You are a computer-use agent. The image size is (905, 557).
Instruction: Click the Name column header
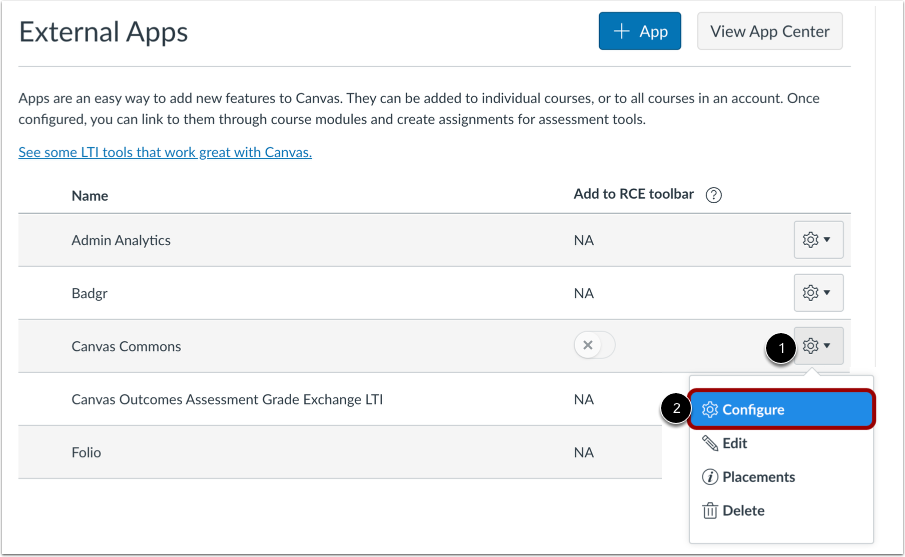coord(90,196)
